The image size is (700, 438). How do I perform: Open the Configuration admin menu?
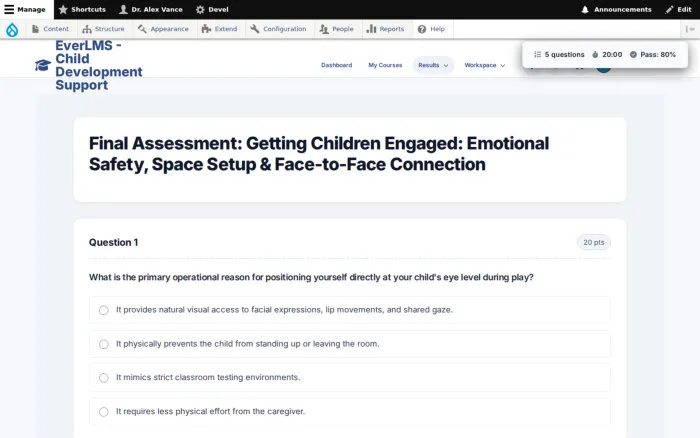pos(278,29)
